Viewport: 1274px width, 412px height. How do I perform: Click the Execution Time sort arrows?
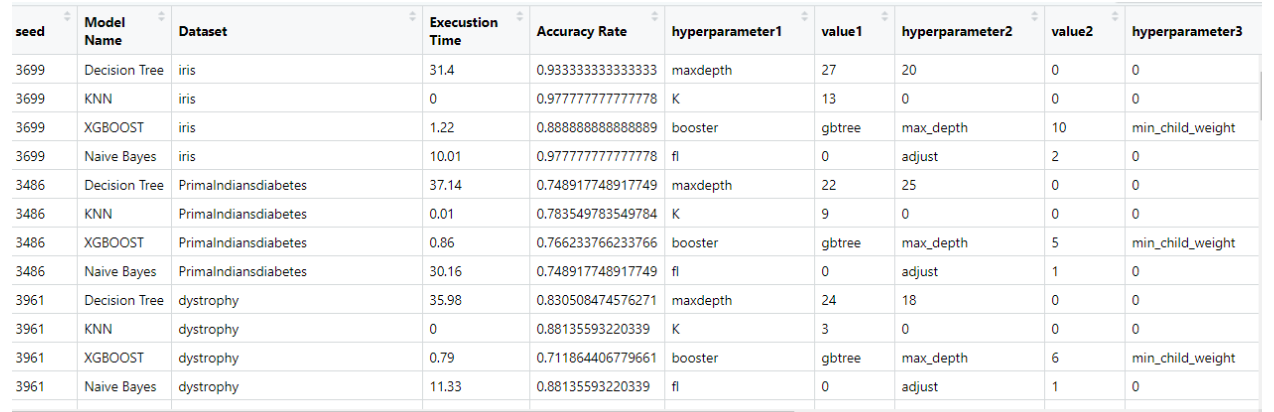click(519, 16)
